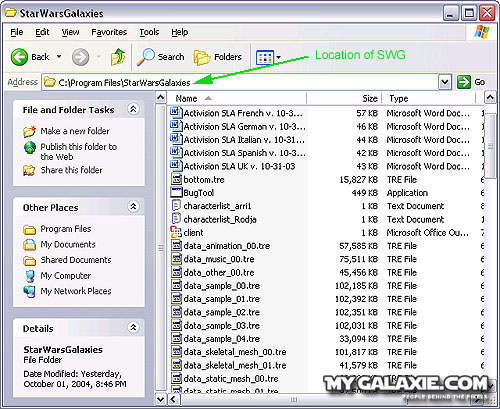Expand the Address bar dropdown

445,82
